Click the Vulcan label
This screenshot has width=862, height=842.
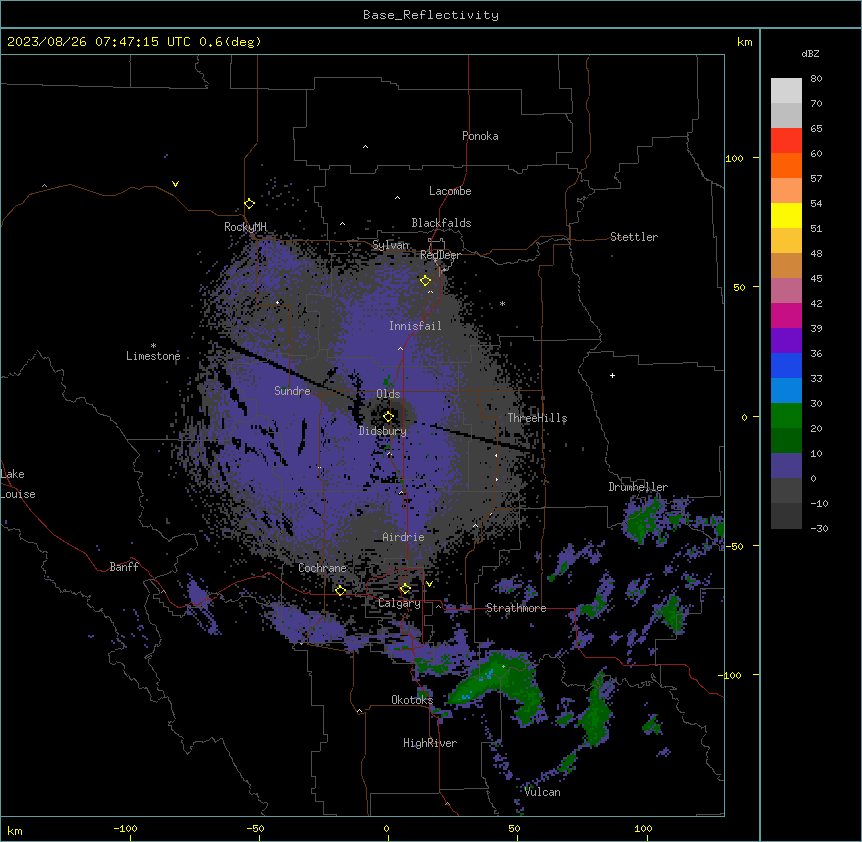click(x=542, y=792)
